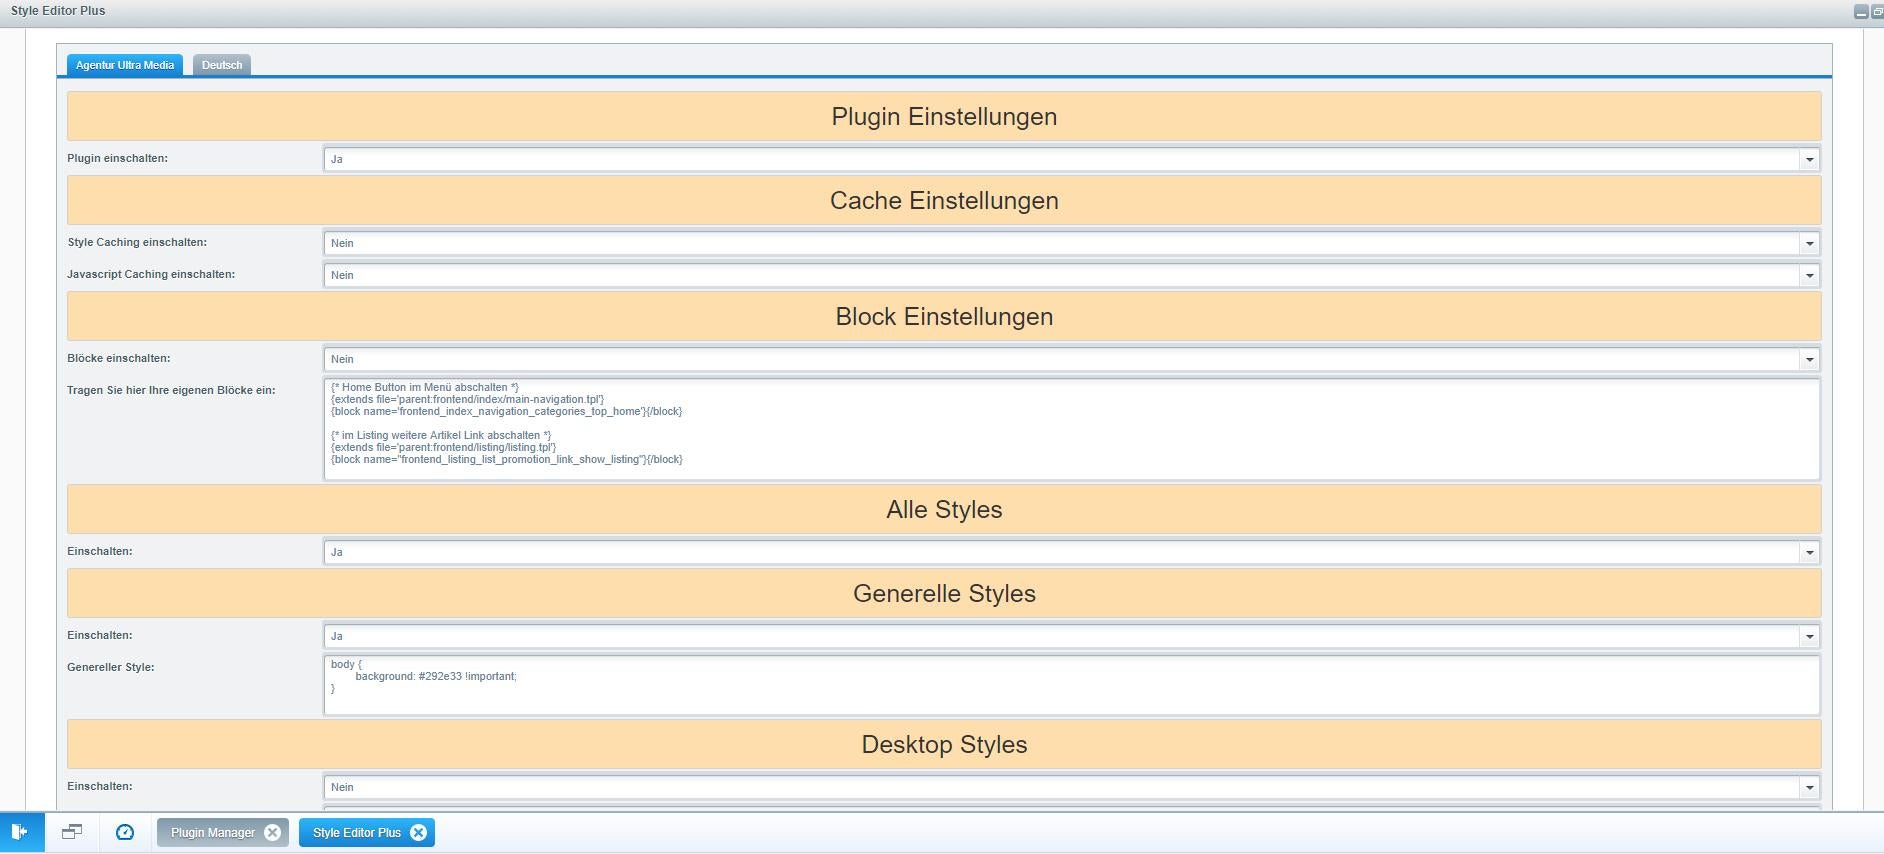This screenshot has width=1884, height=854.
Task: Click the 'Genereller Style:' label
Action: coord(110,667)
